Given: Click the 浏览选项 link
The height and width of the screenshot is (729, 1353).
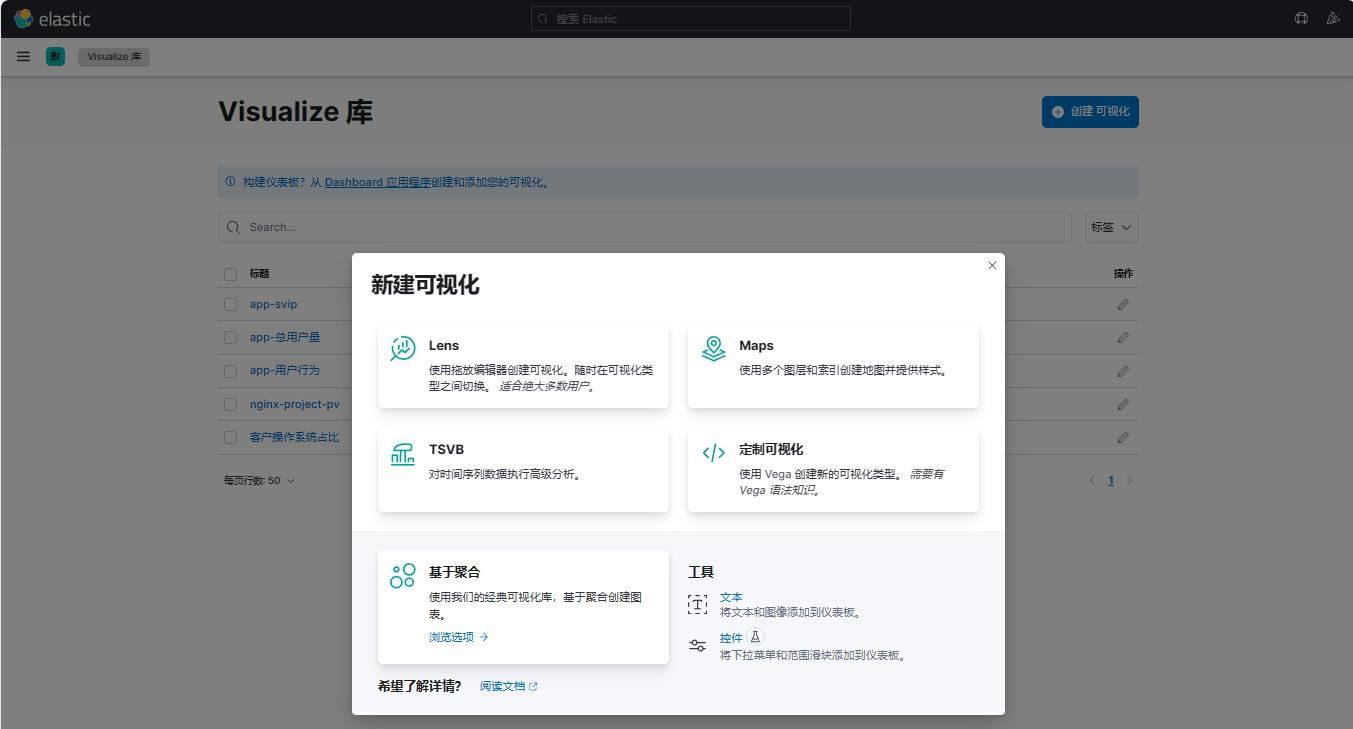Looking at the screenshot, I should pos(458,637).
